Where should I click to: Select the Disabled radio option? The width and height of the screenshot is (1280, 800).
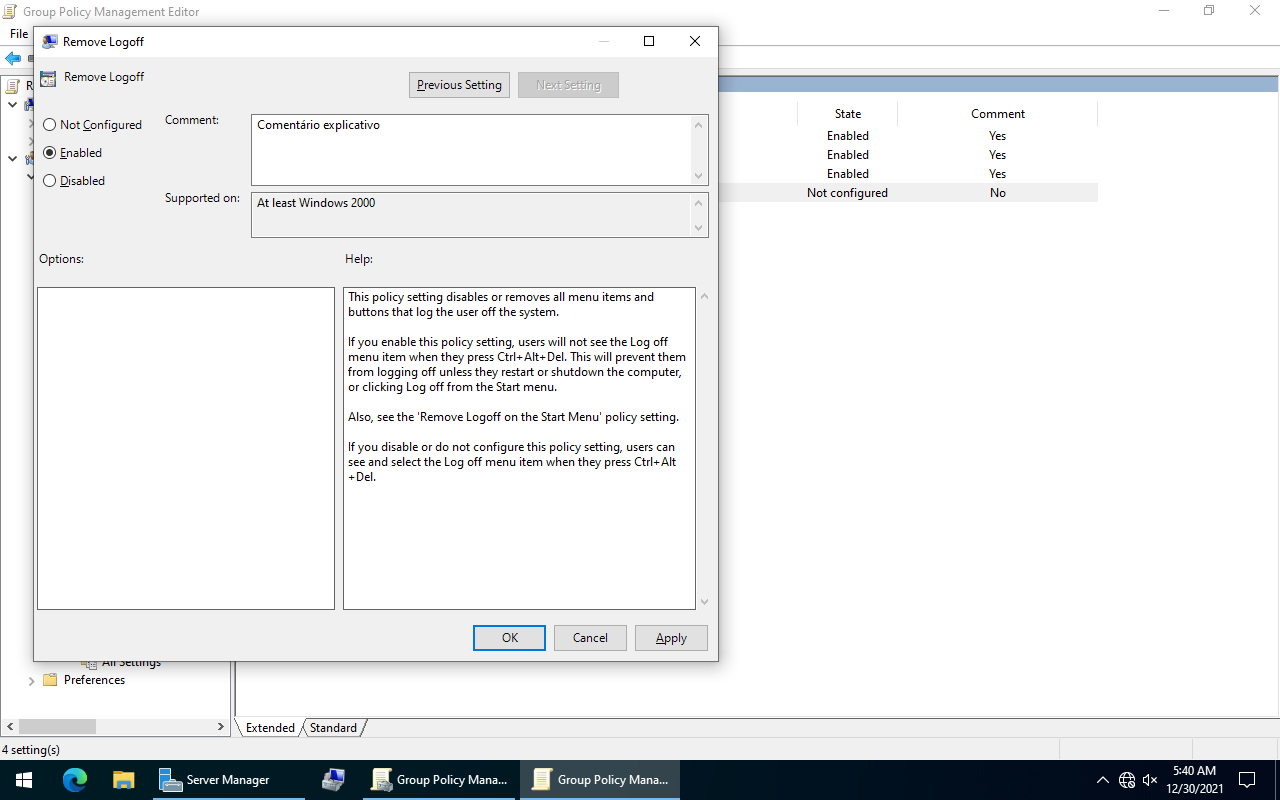pyautogui.click(x=50, y=181)
